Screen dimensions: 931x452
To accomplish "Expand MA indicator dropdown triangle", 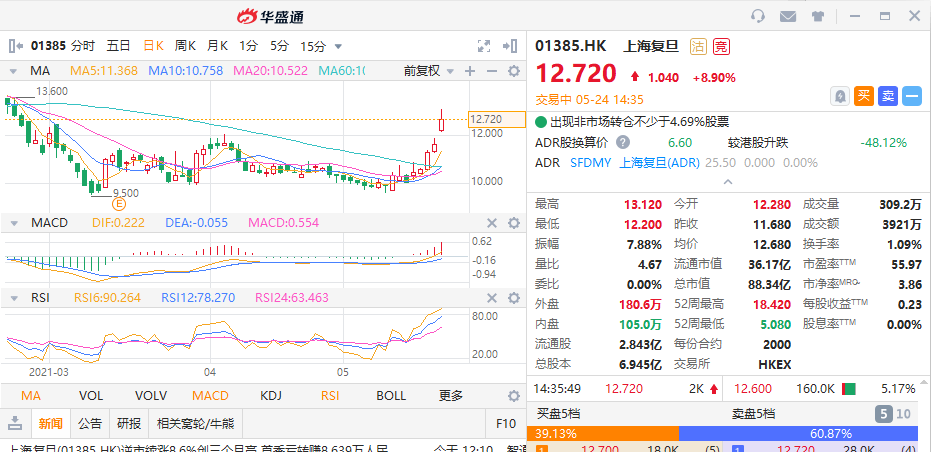I will pyautogui.click(x=13, y=72).
